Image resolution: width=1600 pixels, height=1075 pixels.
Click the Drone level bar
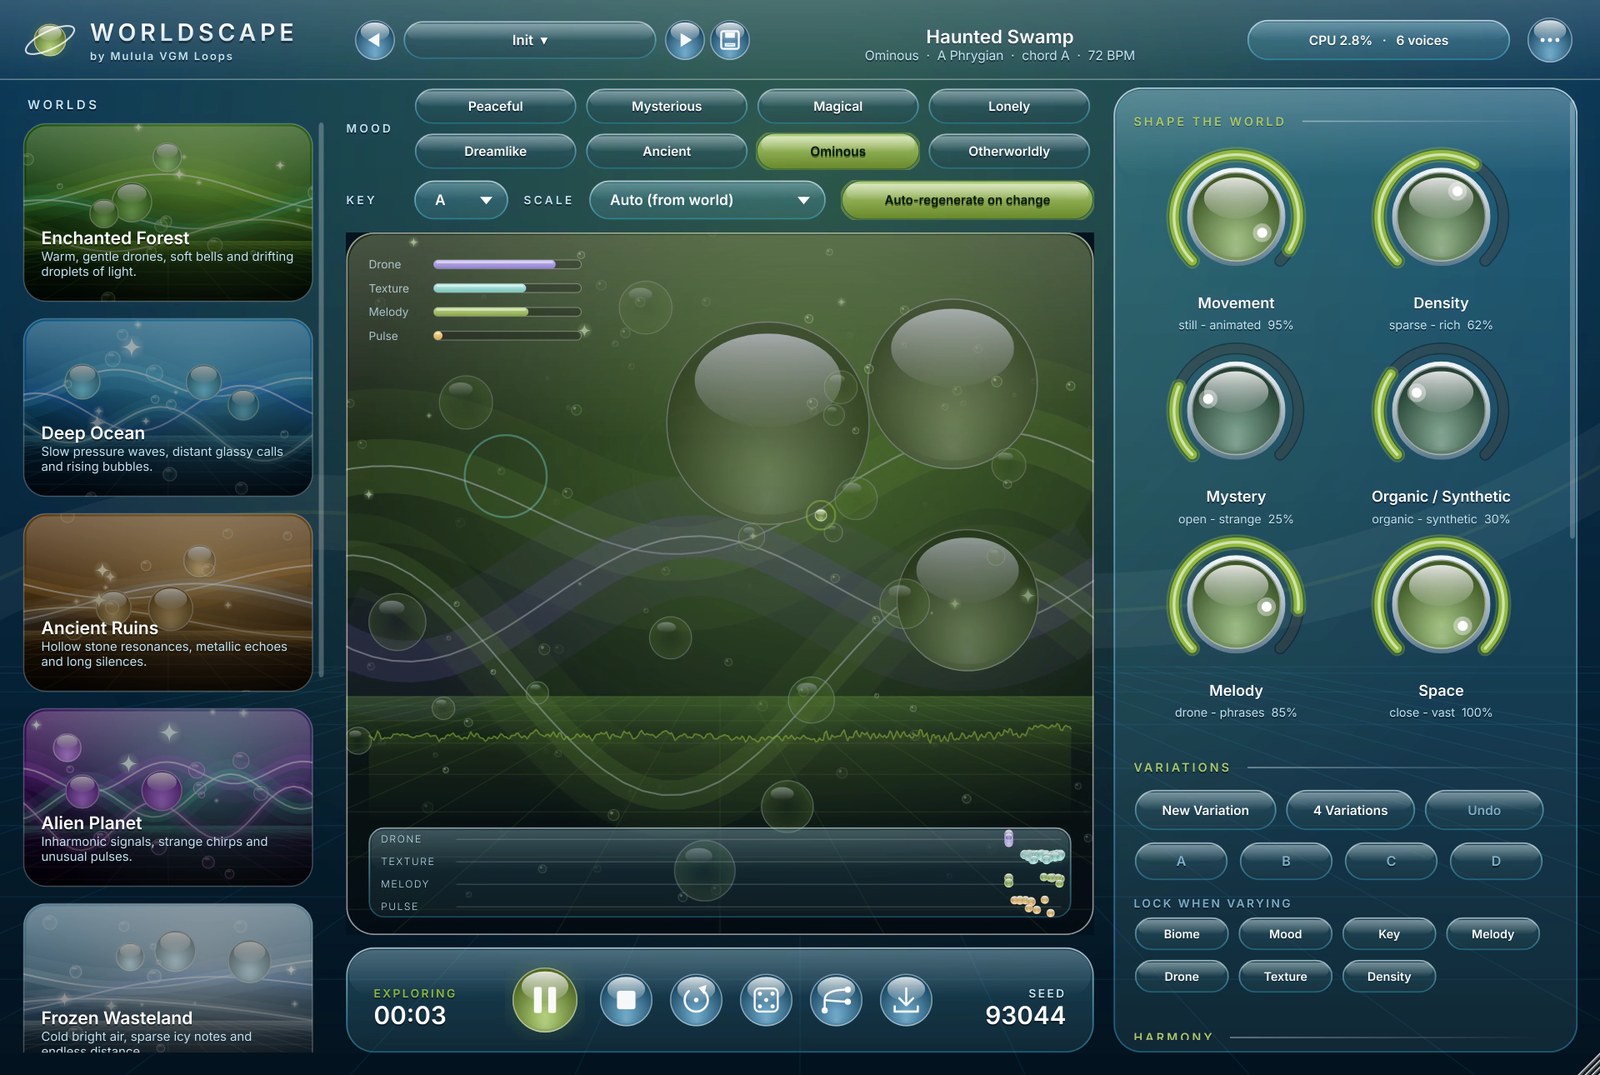tap(507, 264)
